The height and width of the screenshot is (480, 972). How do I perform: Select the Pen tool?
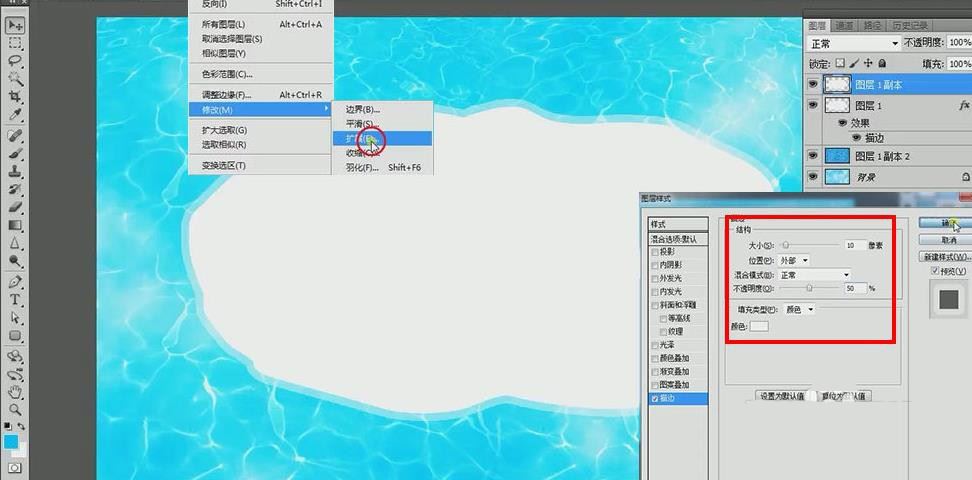(15, 282)
